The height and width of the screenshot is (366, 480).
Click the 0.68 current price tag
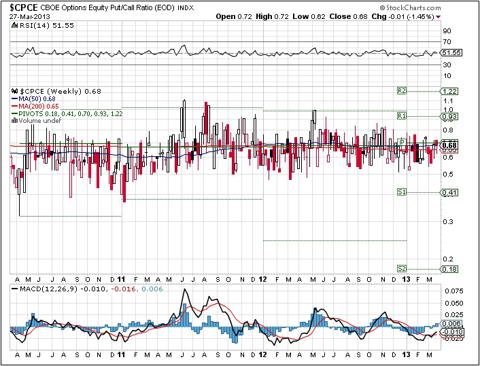coord(449,145)
